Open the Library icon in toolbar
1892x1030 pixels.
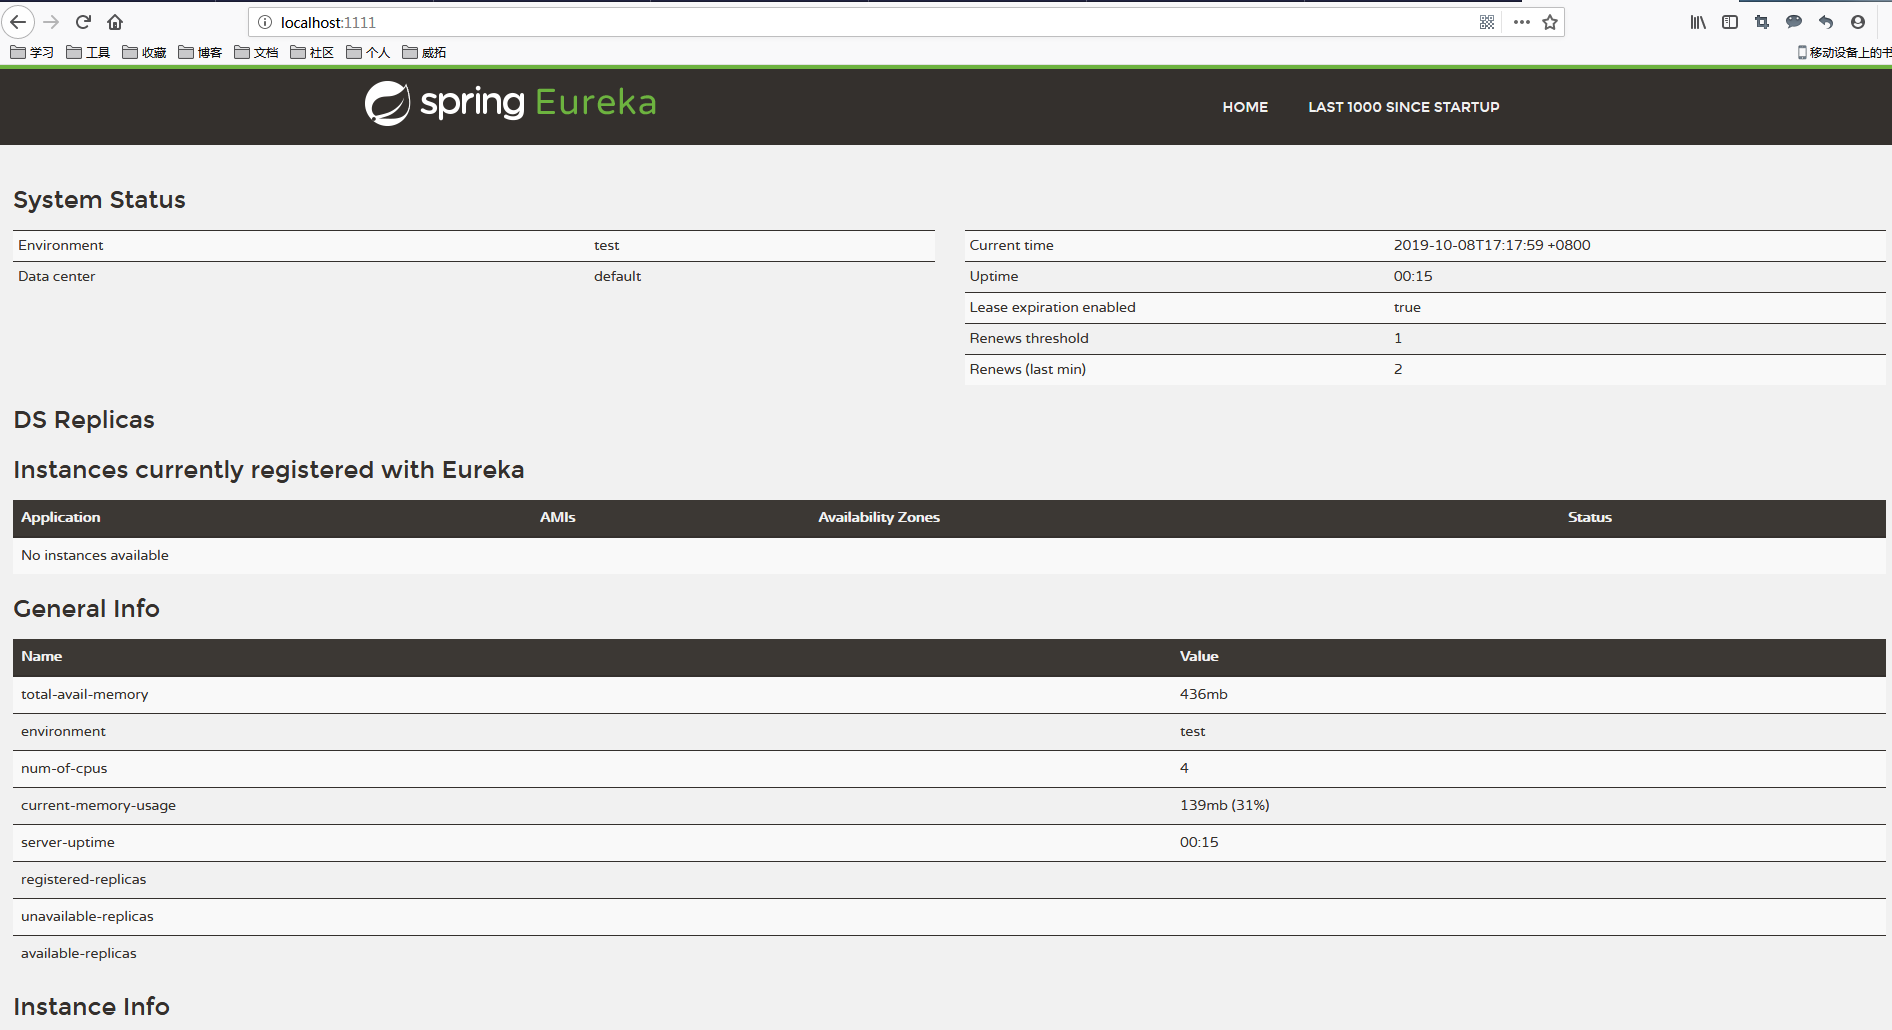1698,22
